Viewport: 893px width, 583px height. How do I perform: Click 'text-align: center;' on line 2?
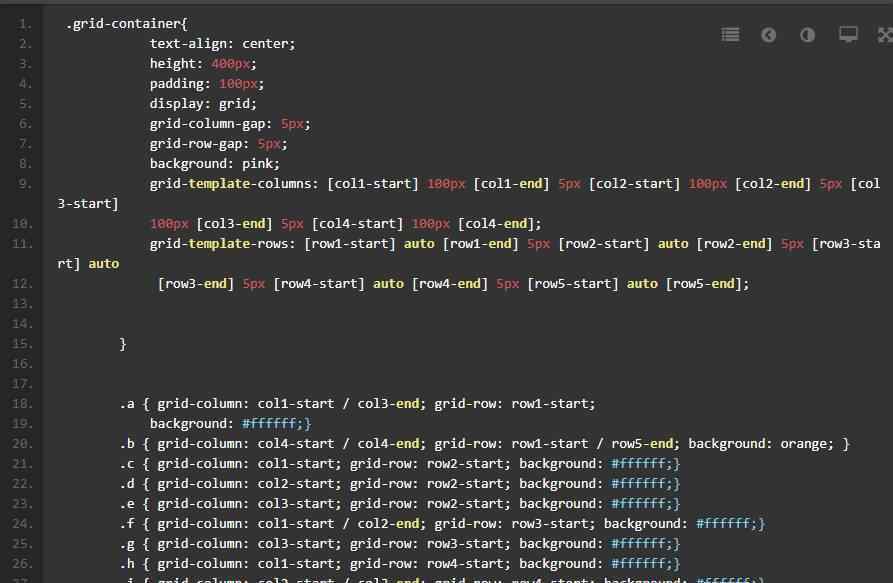pos(222,44)
